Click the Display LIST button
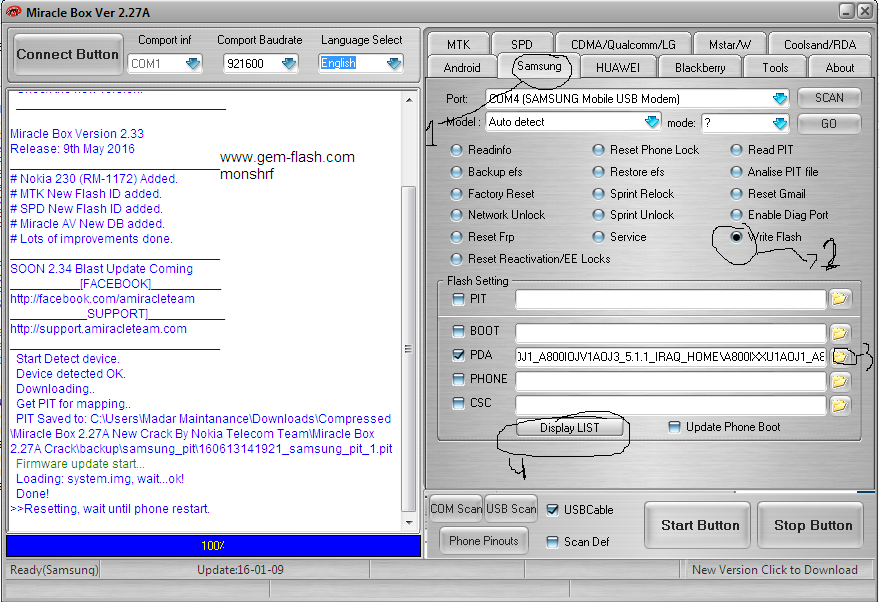 pyautogui.click(x=570, y=428)
